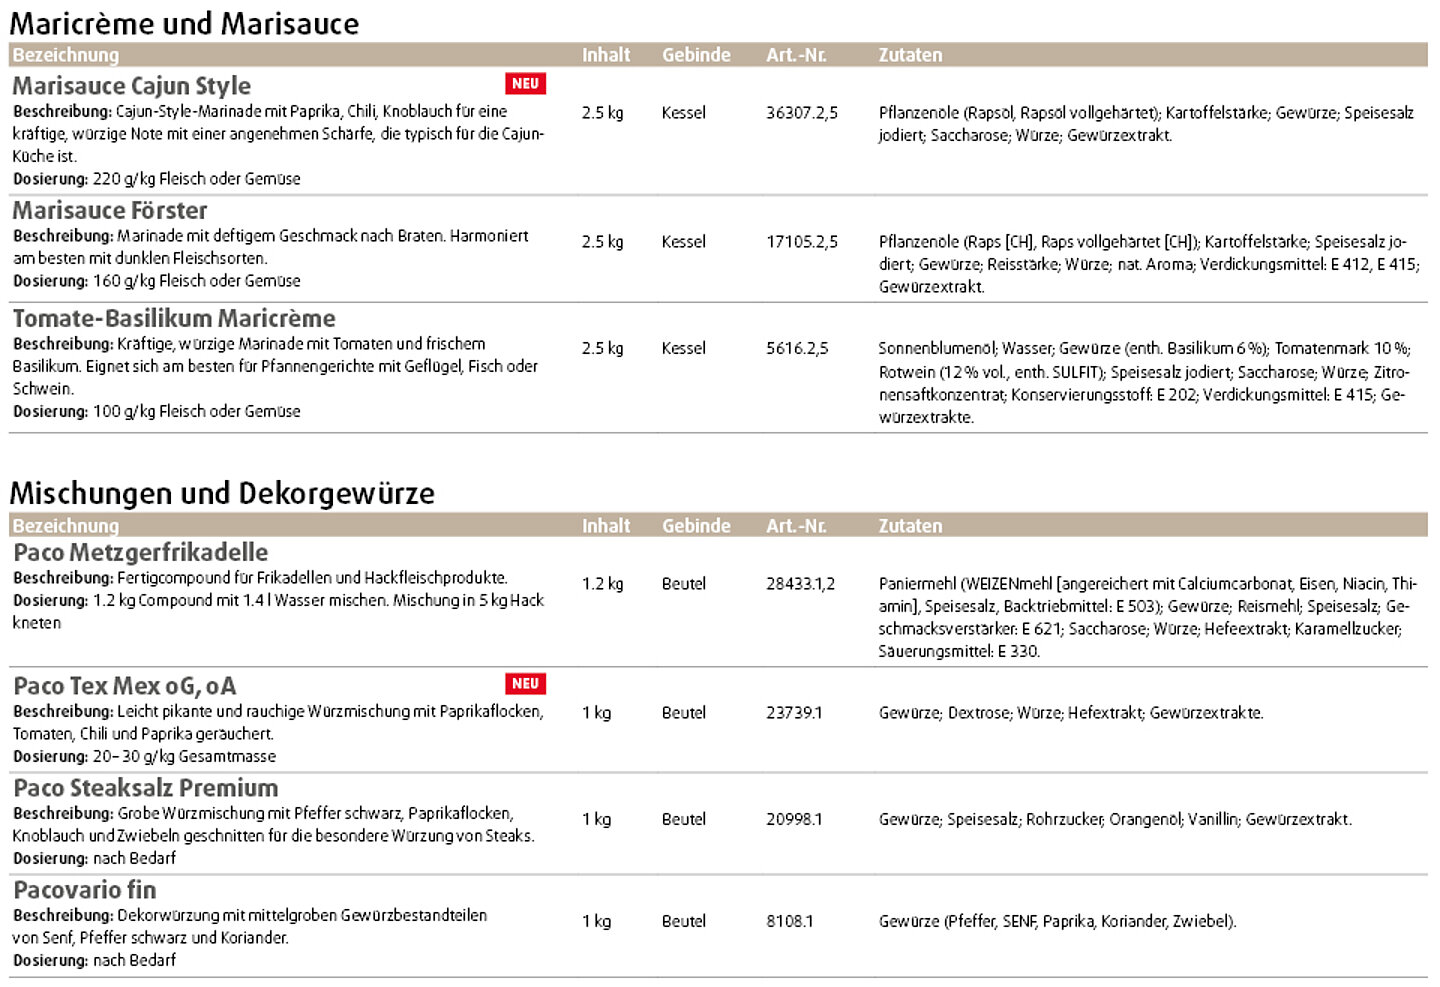Click product title Tomate-Basilikum Maricrème
The width and height of the screenshot is (1440, 987).
(174, 318)
